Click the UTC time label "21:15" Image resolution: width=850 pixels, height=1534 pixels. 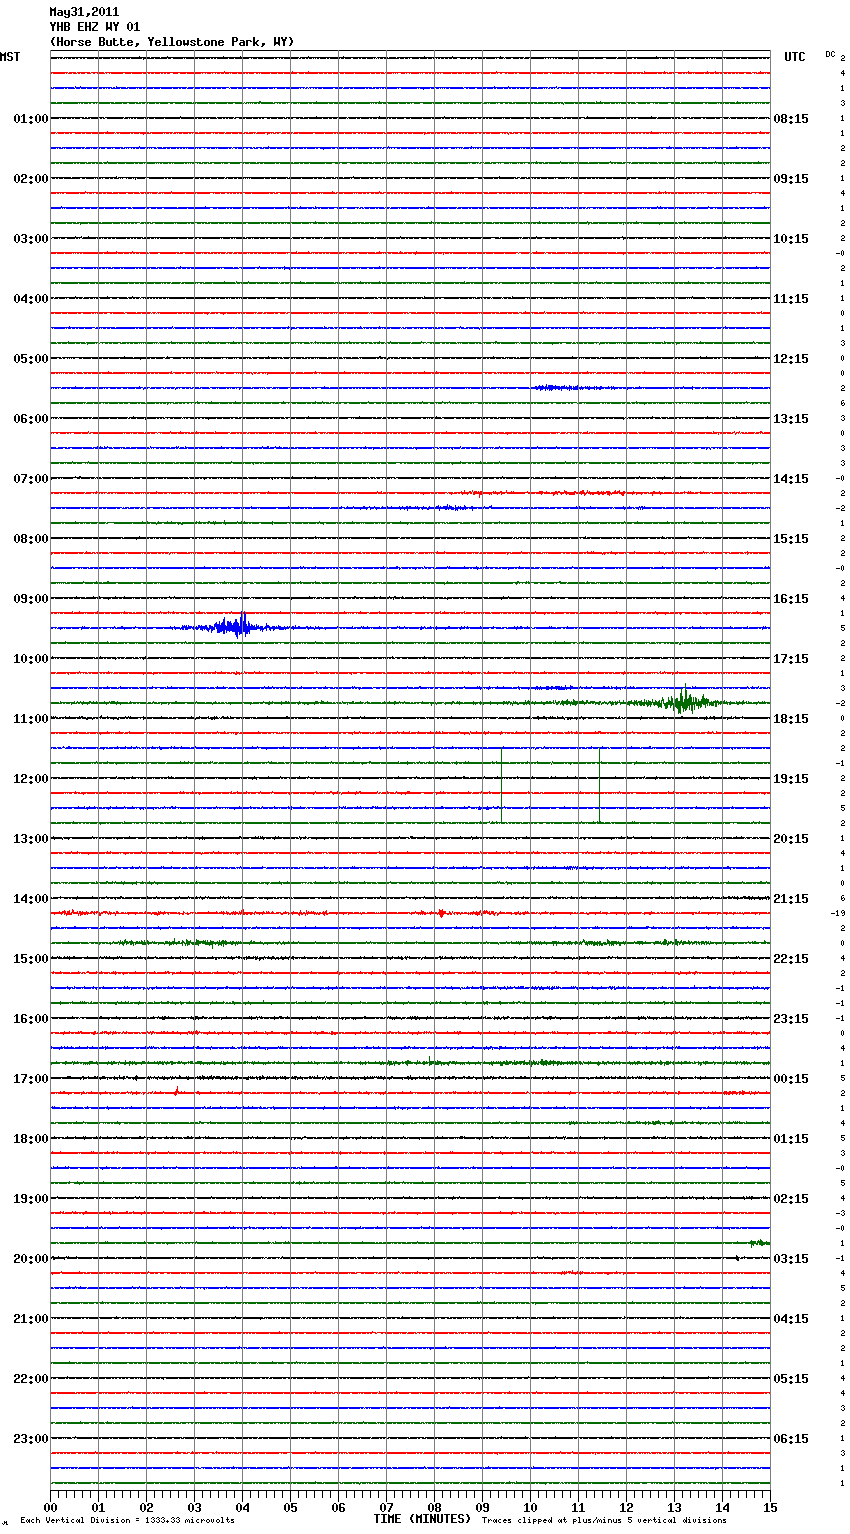791,899
